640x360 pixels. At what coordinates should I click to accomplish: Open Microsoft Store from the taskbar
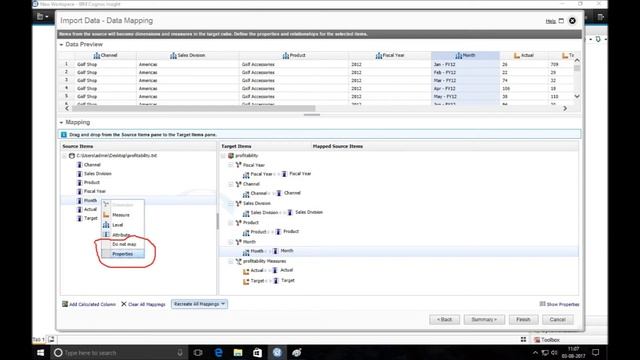coord(258,353)
